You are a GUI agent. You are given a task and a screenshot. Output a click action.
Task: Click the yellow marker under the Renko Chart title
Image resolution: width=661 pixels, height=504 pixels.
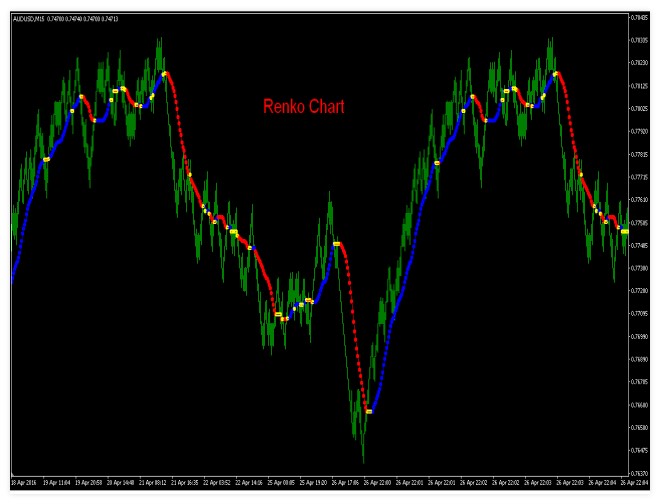coord(336,244)
